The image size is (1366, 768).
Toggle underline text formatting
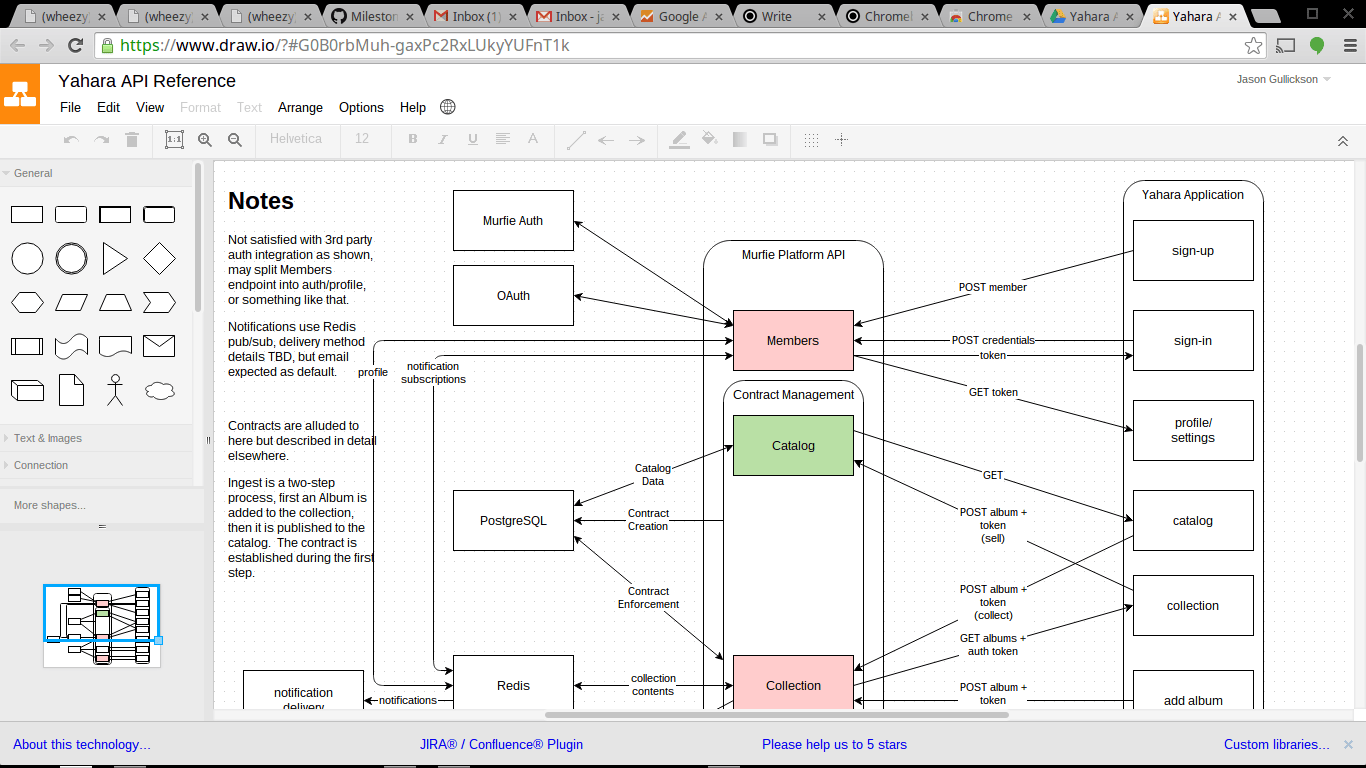[472, 139]
